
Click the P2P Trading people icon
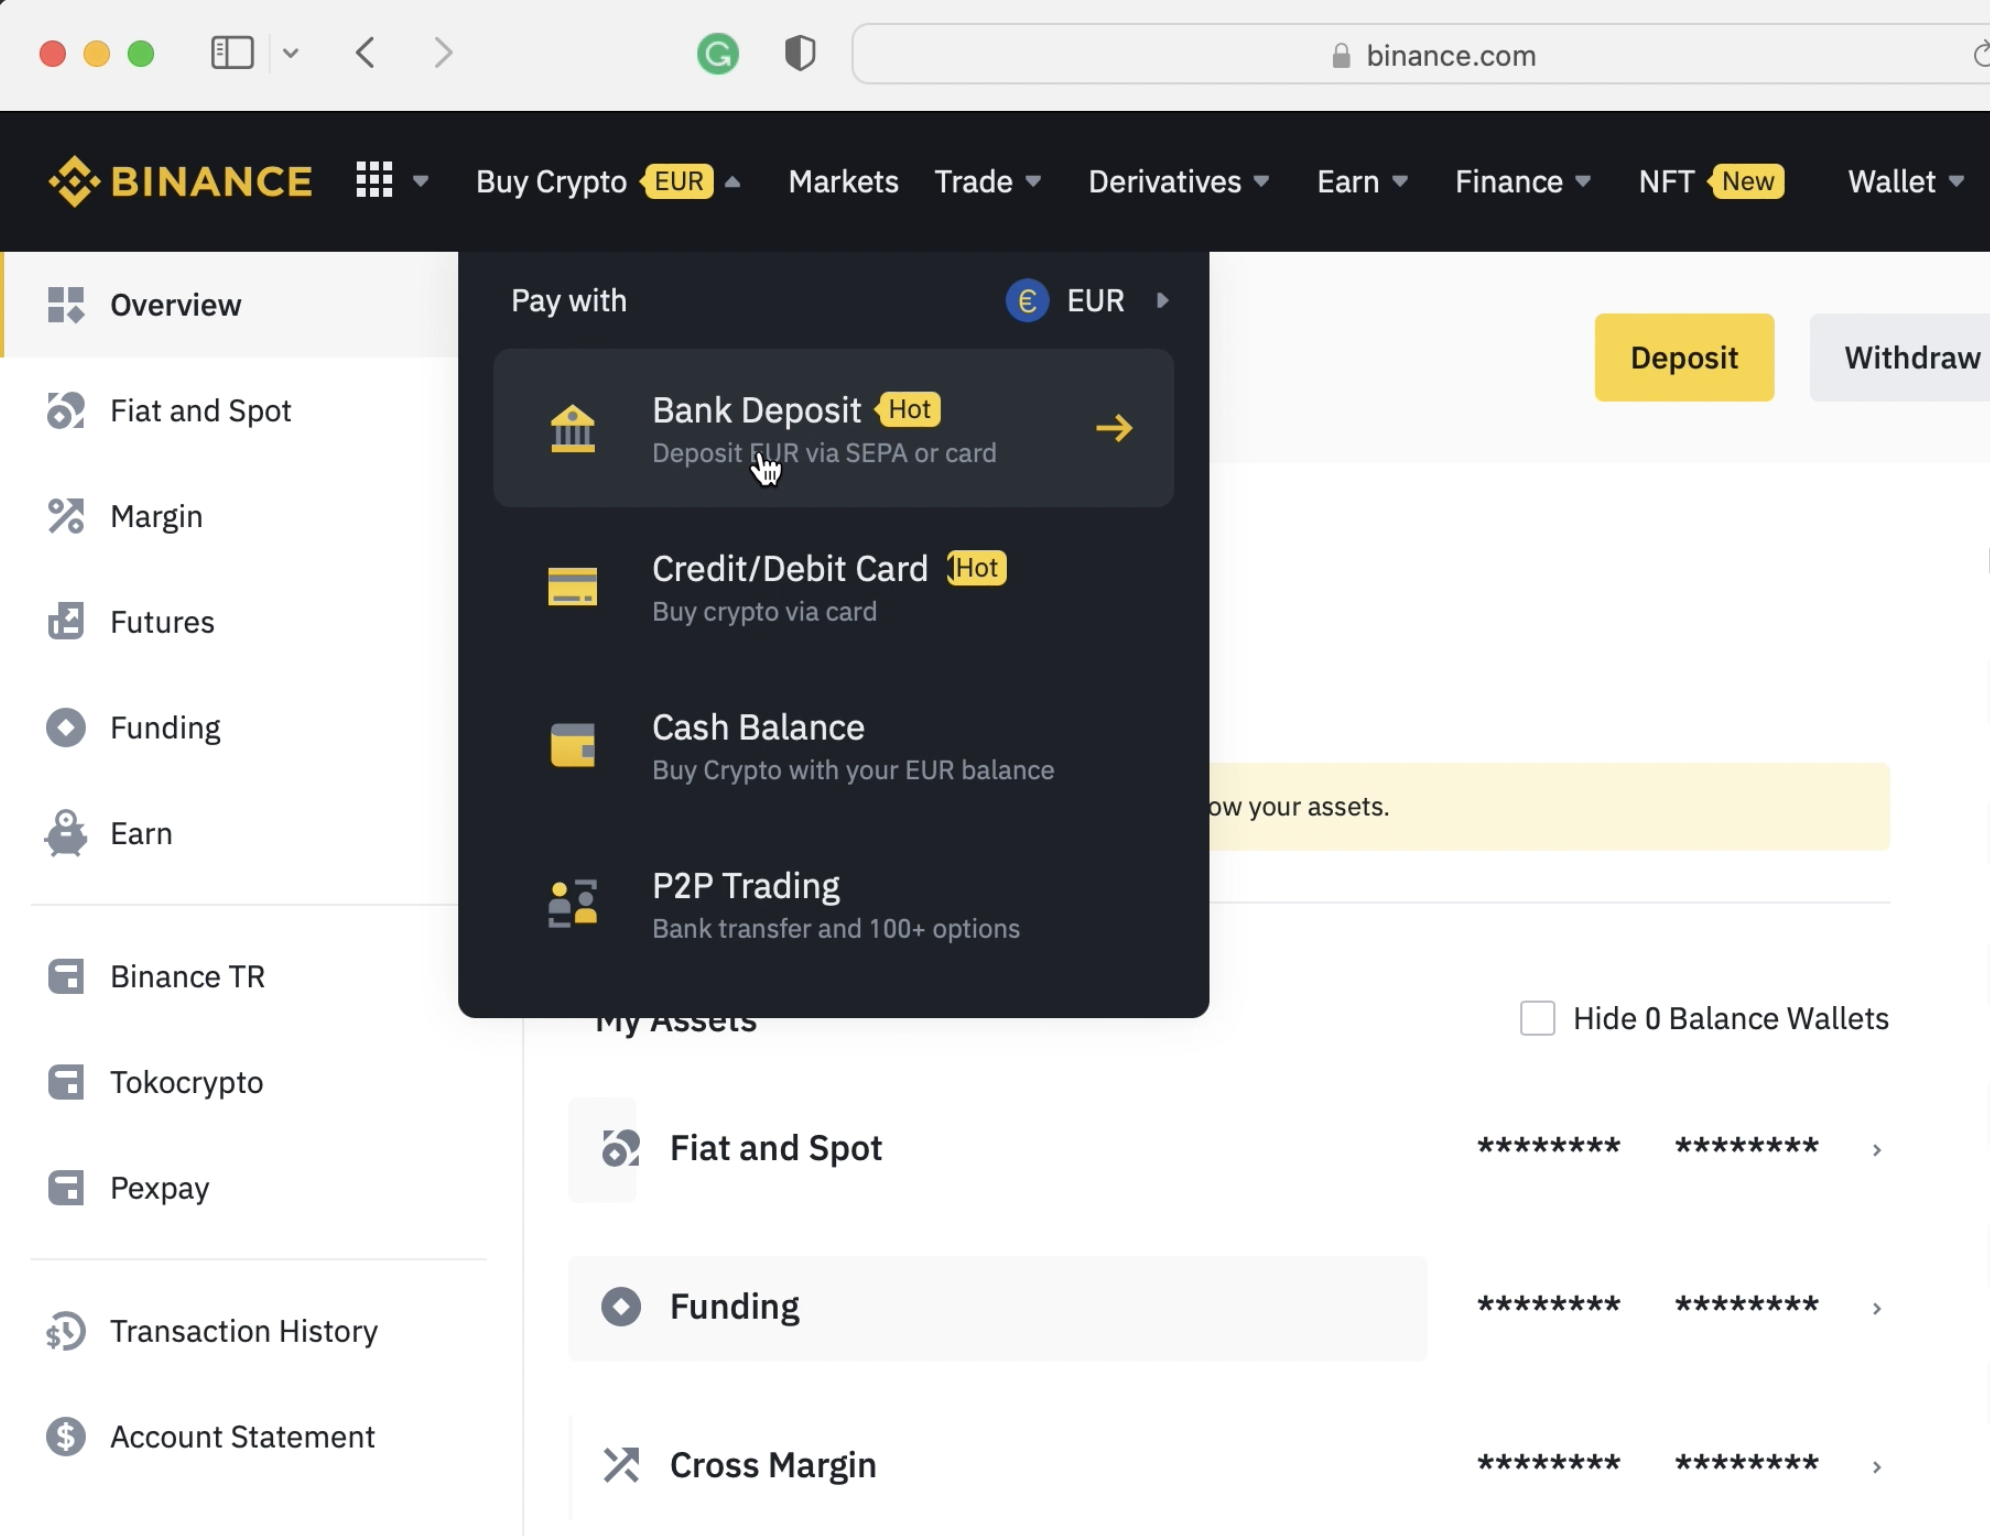573,904
